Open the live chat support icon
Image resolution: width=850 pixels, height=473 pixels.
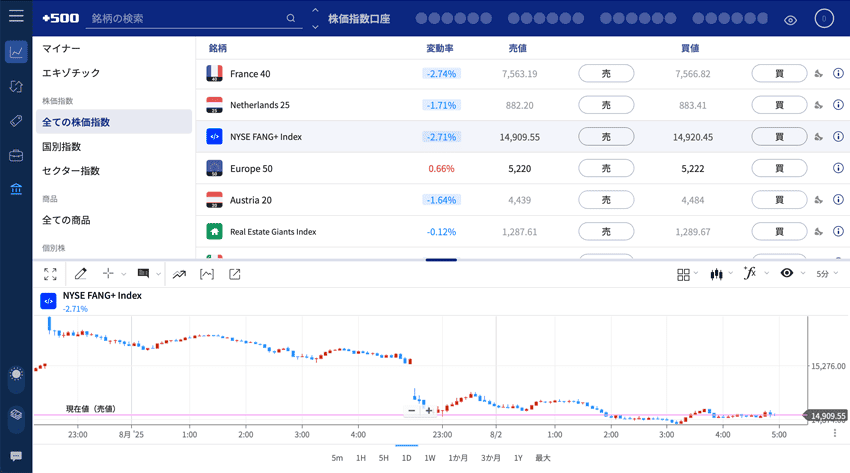pyautogui.click(x=16, y=456)
